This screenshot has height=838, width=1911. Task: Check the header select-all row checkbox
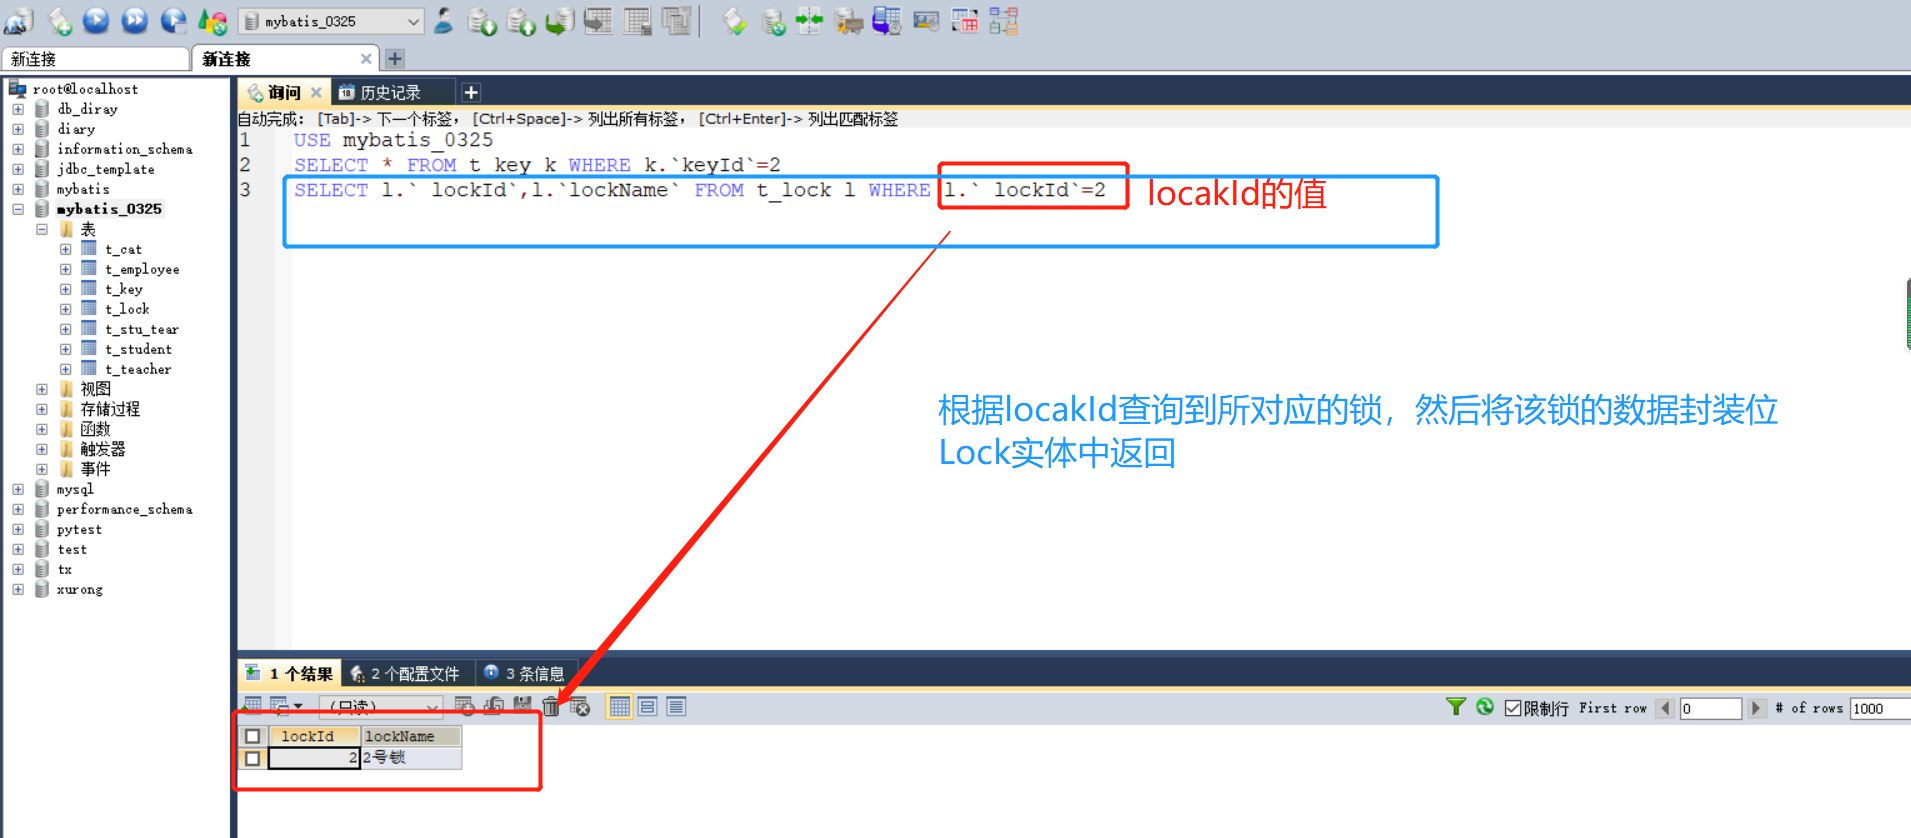click(253, 736)
